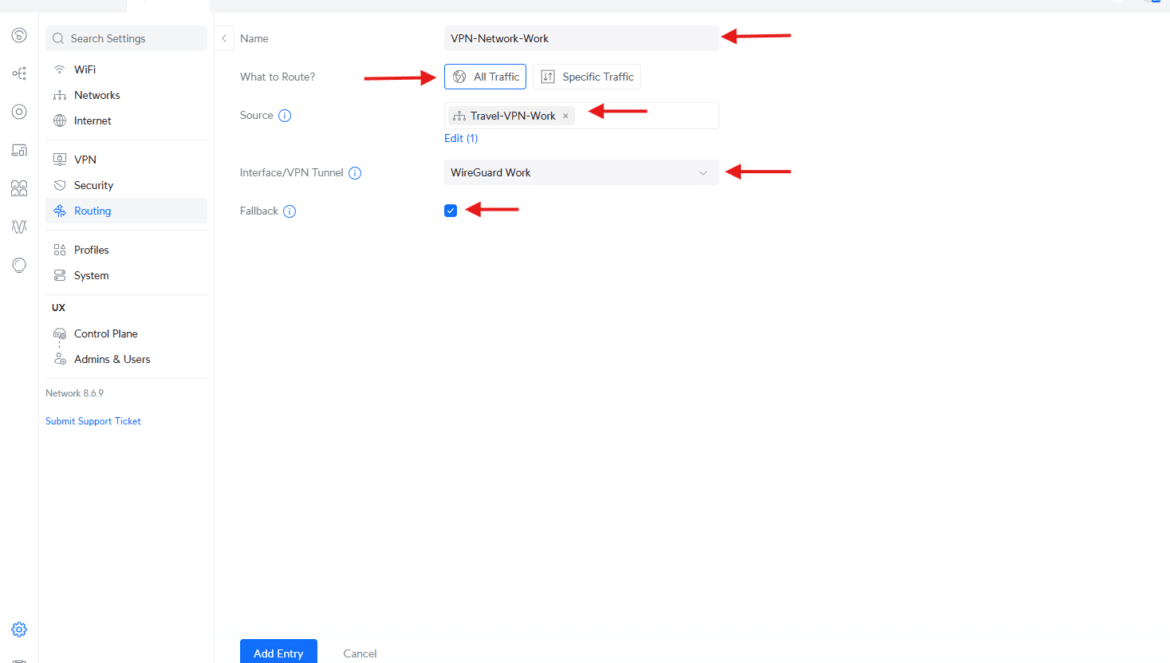Click the Name field VPN-Network-Work
1170x663 pixels.
coord(581,38)
